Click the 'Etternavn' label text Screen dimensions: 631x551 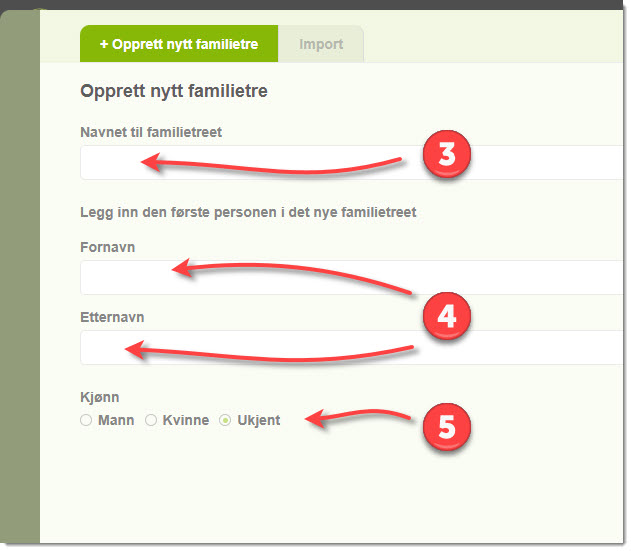112,317
